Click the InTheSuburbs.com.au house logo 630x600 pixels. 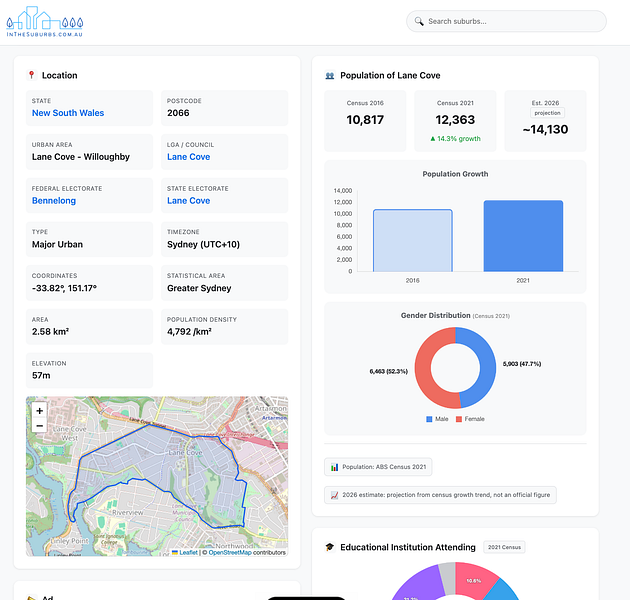(45, 22)
